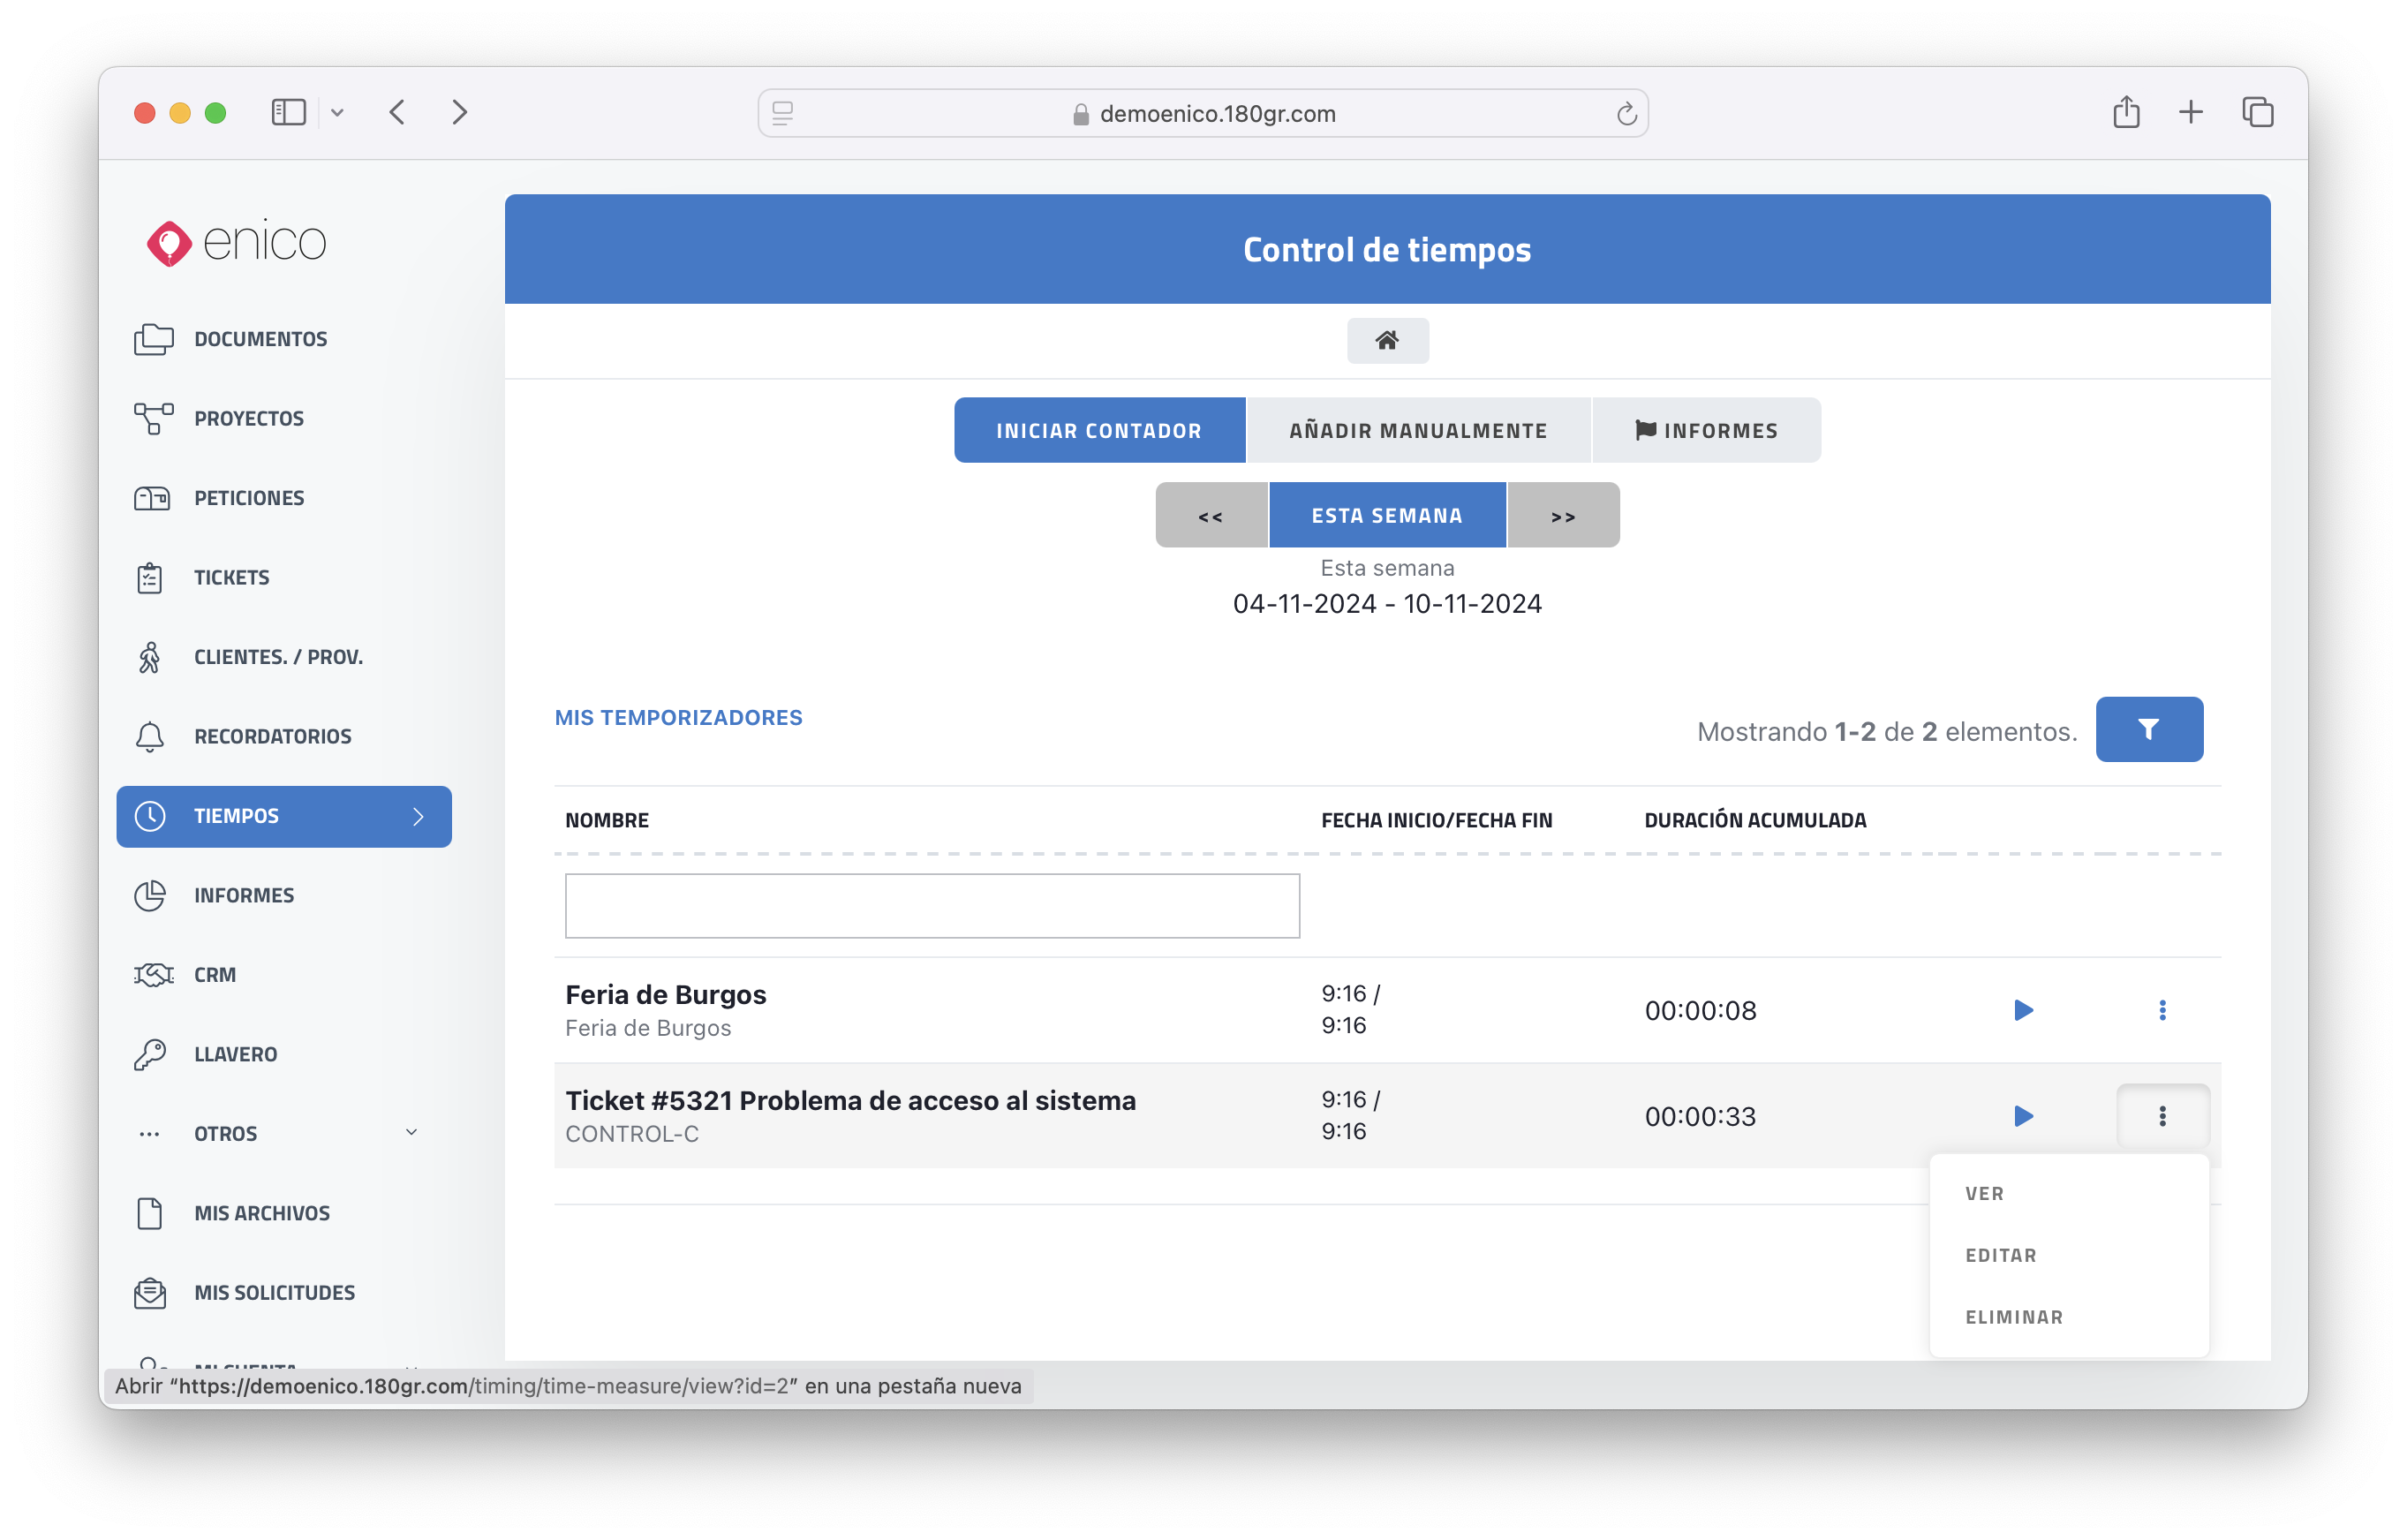This screenshot has height=1540, width=2407.
Task: Click Añadir Manualmente button
Action: (x=1418, y=431)
